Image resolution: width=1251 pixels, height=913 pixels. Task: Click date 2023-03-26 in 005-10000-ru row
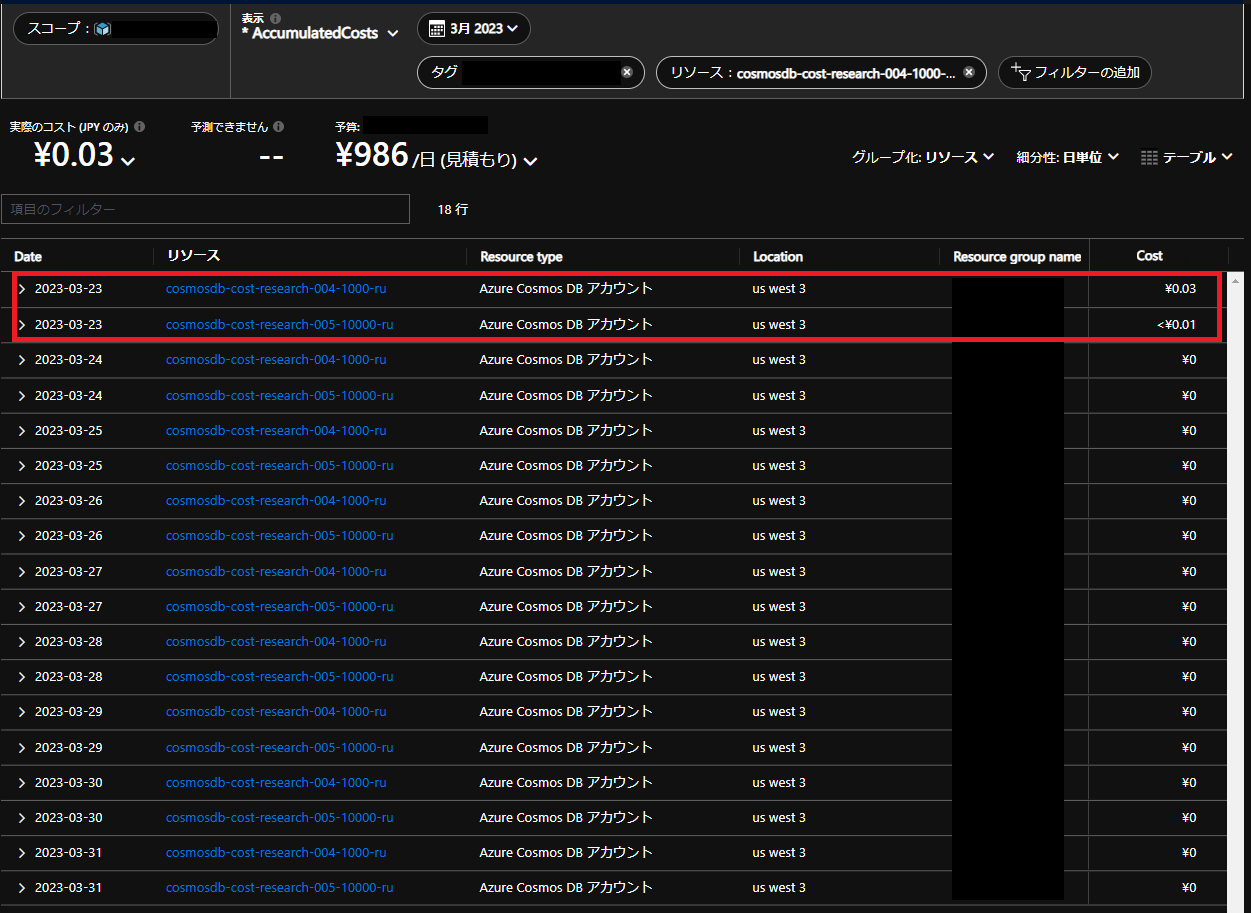pos(68,536)
